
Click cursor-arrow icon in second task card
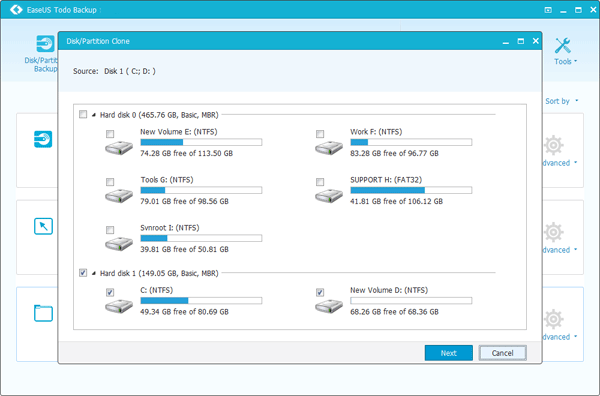click(x=43, y=226)
